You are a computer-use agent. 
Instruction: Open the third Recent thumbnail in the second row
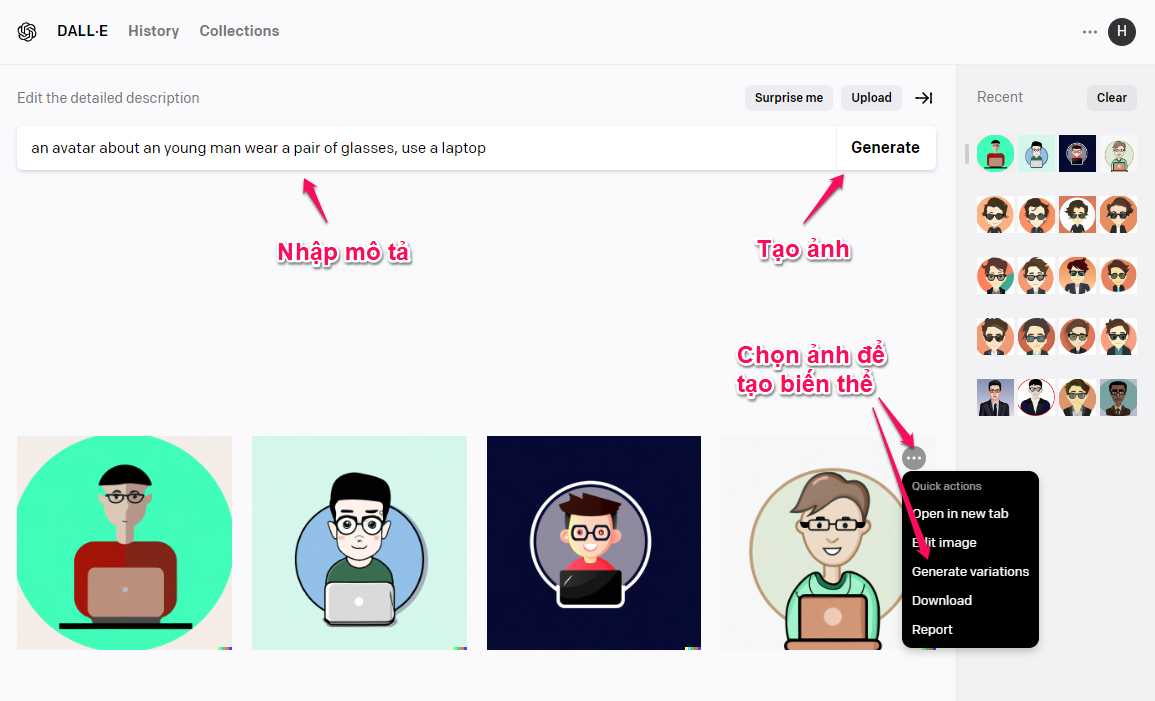point(1077,215)
